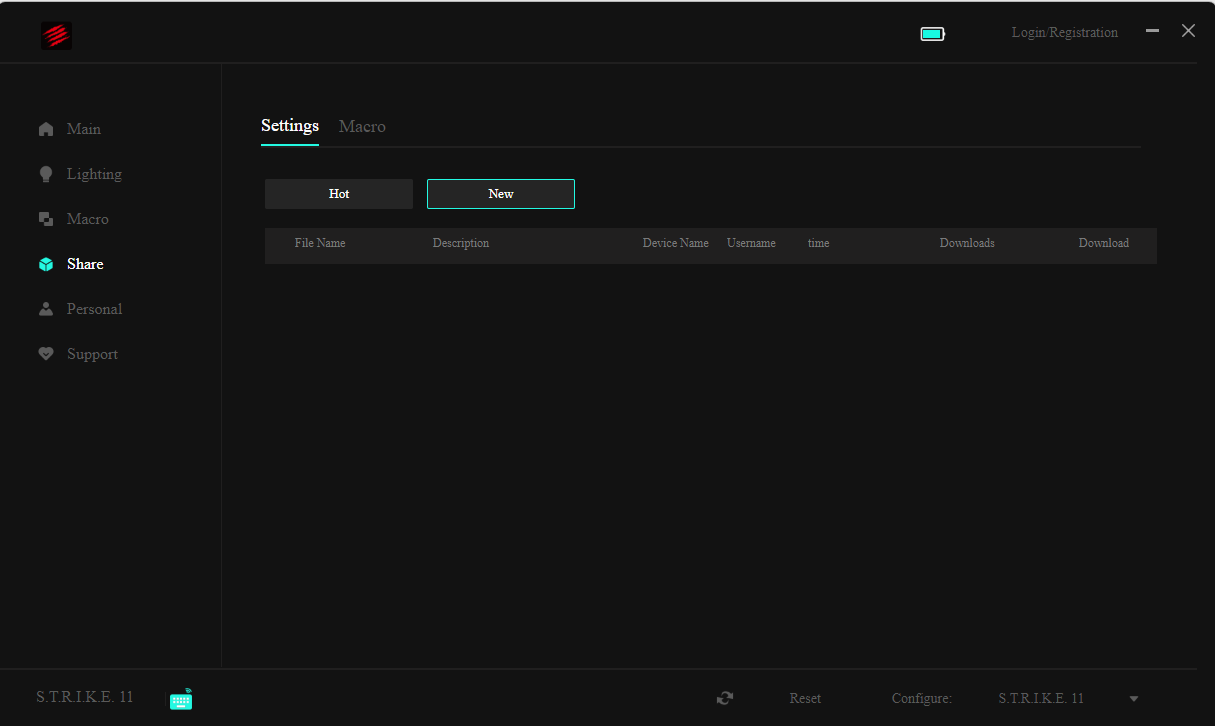
Task: Show Hot shared files
Action: (339, 194)
